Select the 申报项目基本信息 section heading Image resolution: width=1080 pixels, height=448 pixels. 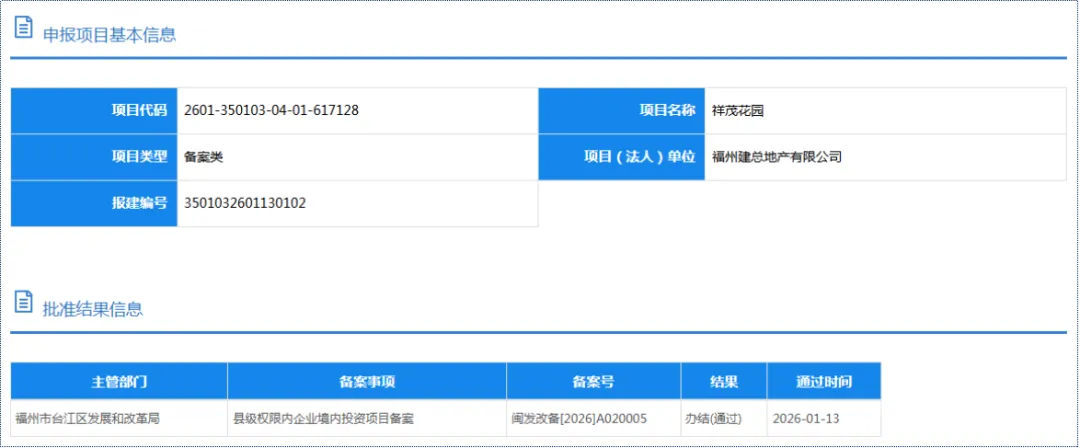coord(110,34)
